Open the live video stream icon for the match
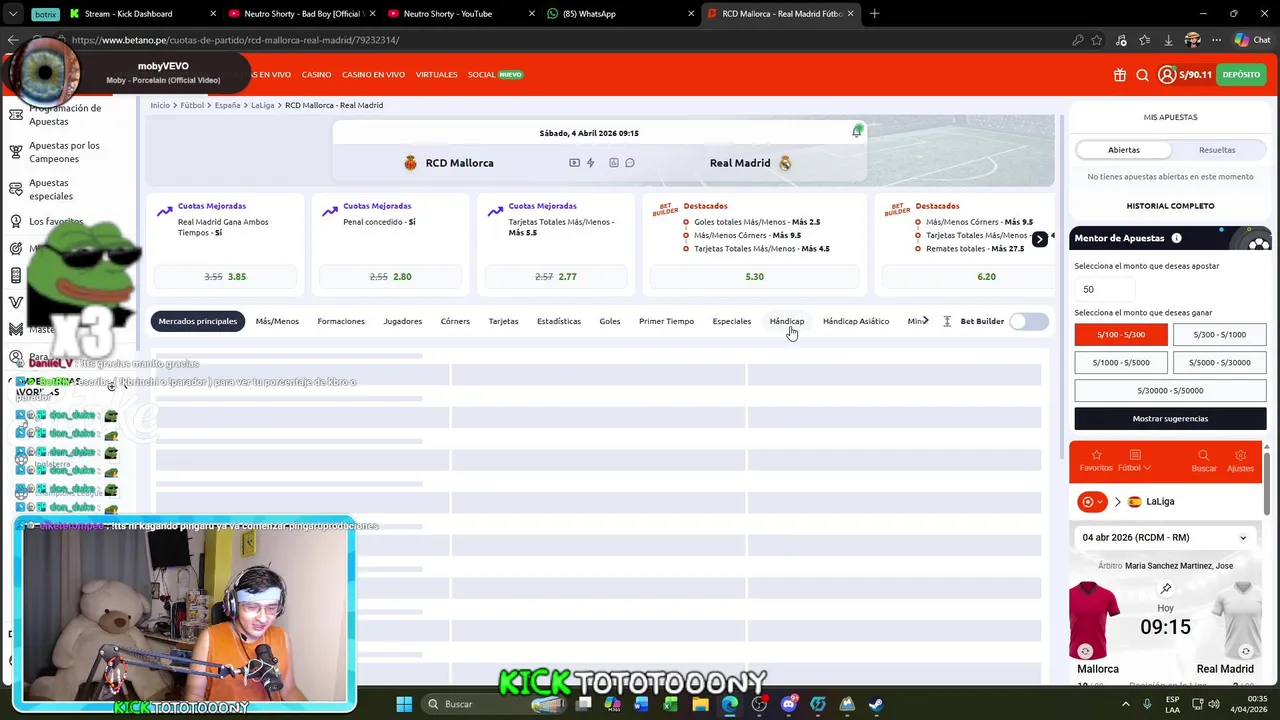This screenshot has height=720, width=1280. pyautogui.click(x=574, y=163)
